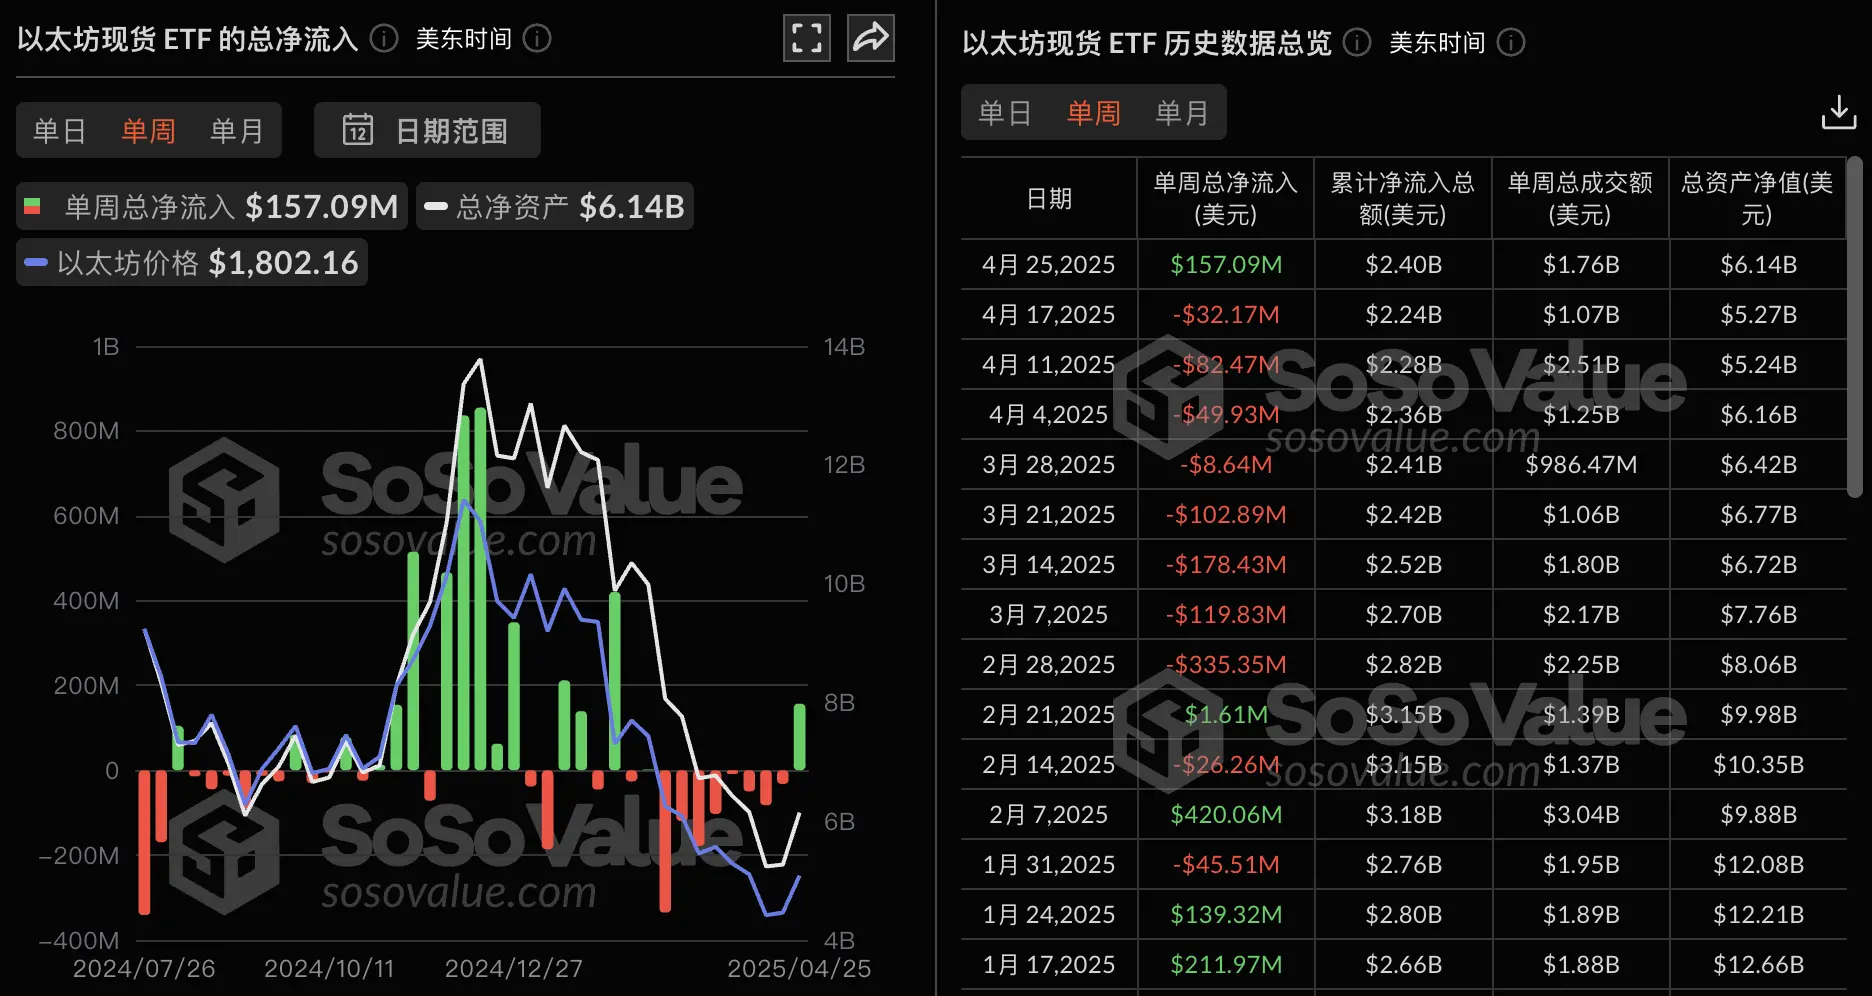Click the calendar icon in 日期范围
The image size is (1872, 996).
coord(358,130)
